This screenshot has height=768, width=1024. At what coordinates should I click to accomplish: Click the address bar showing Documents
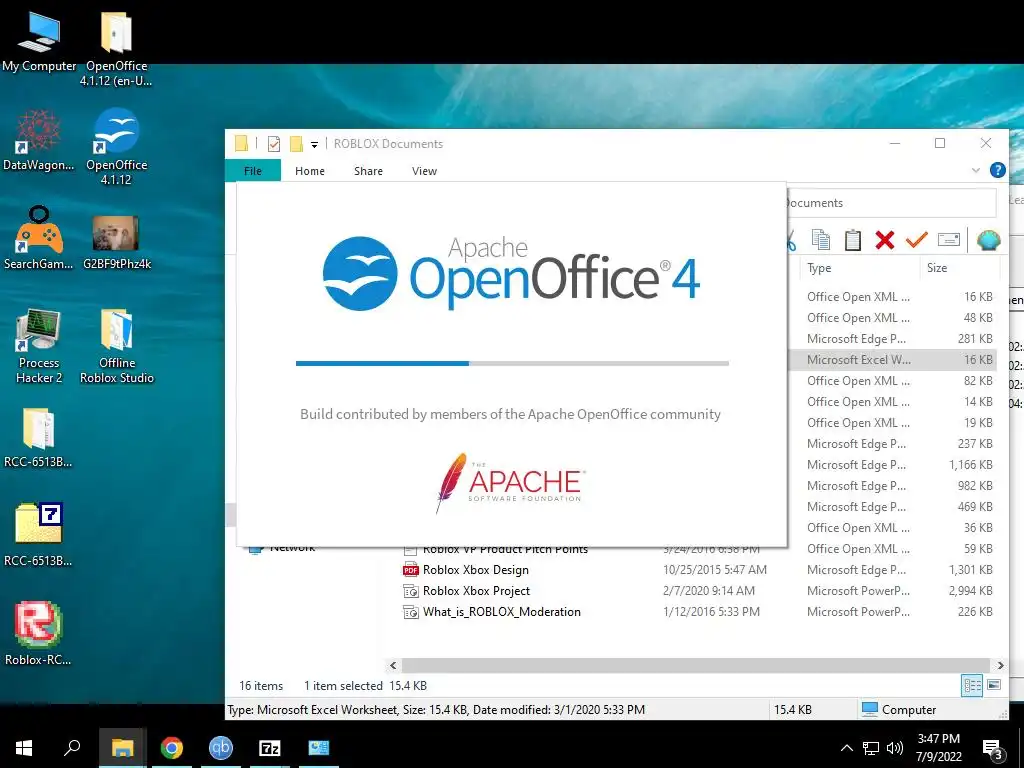pos(891,203)
